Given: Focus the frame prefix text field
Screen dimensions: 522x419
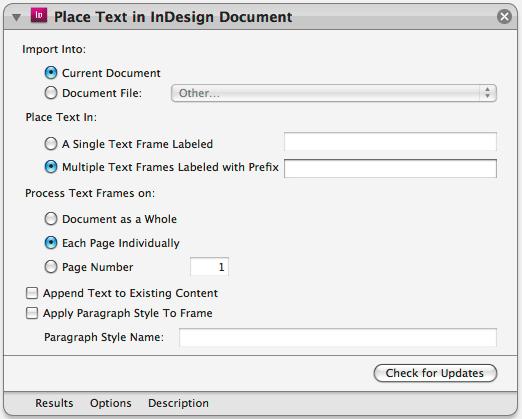Looking at the screenshot, I should click(x=390, y=168).
